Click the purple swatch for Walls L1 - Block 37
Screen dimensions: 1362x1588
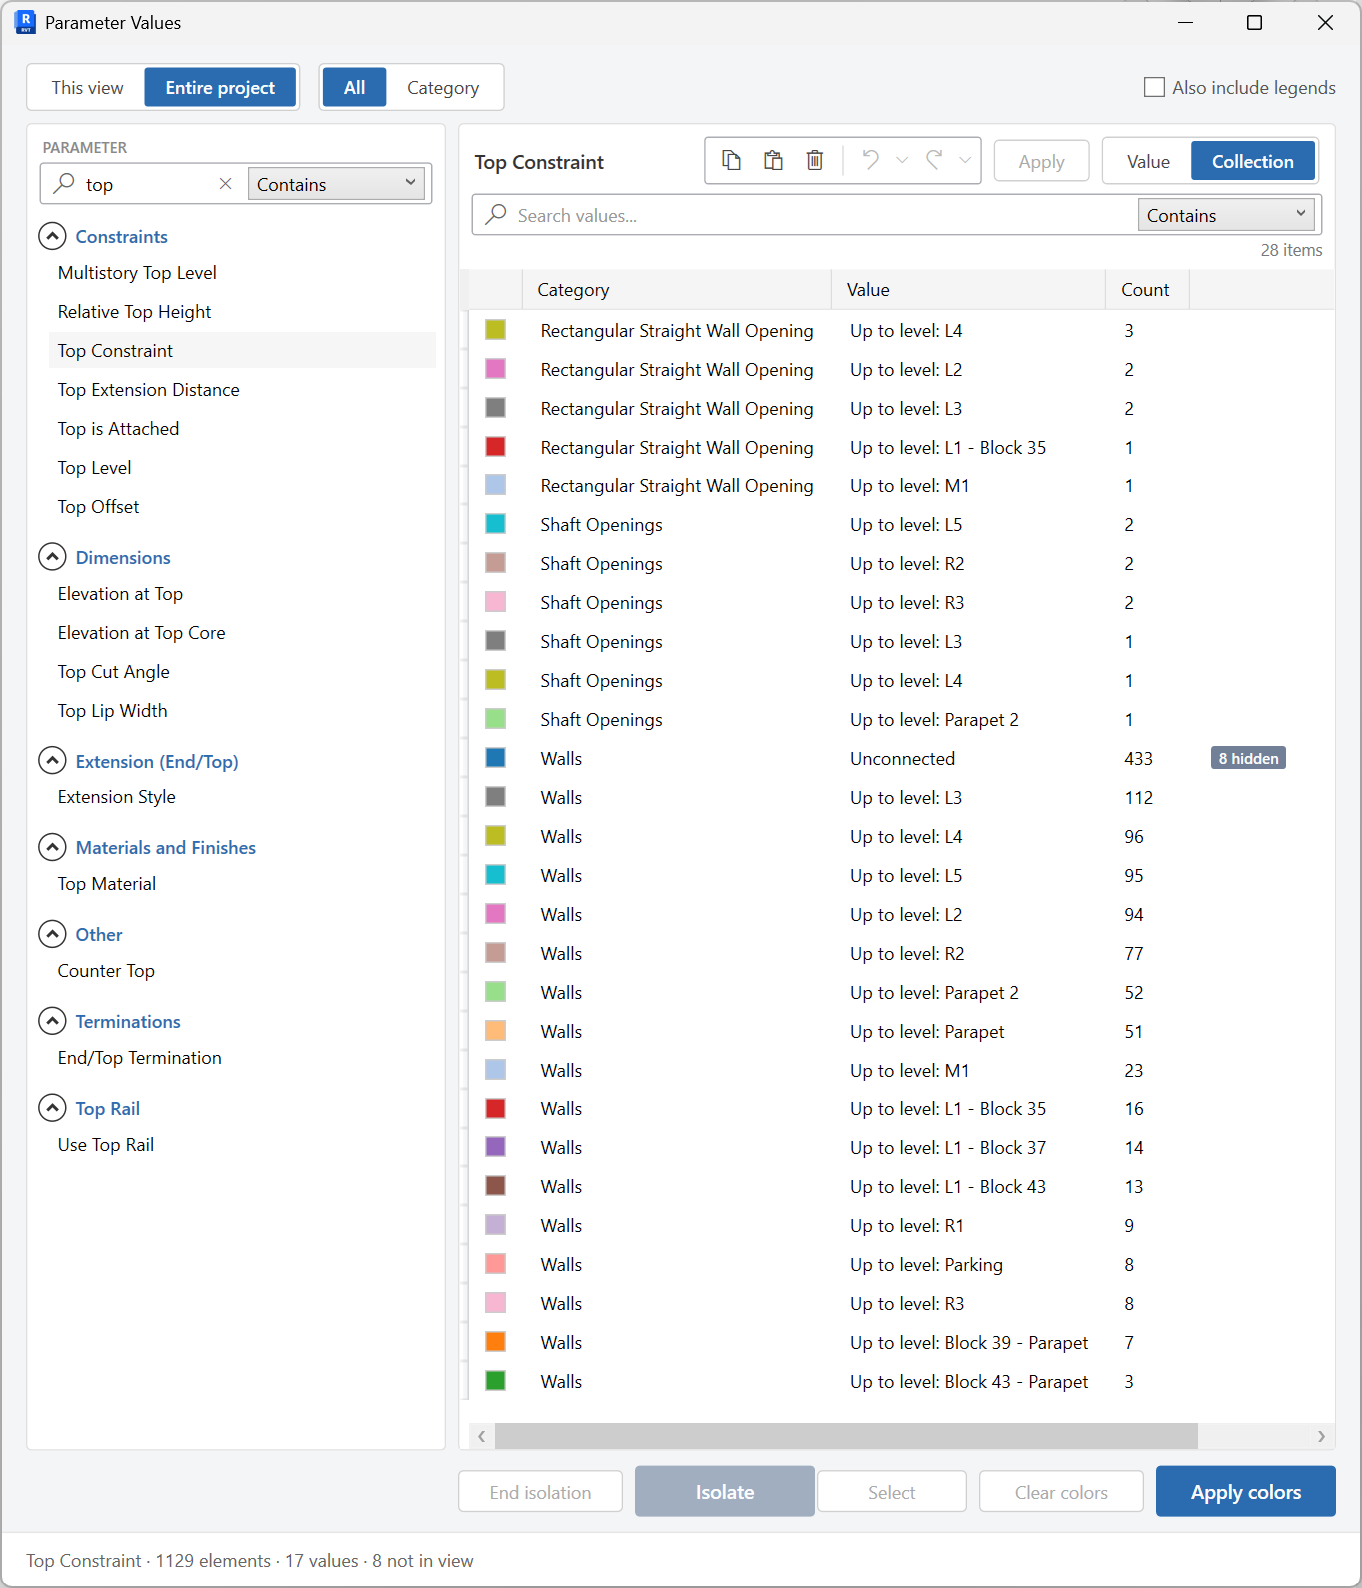pyautogui.click(x=495, y=1147)
